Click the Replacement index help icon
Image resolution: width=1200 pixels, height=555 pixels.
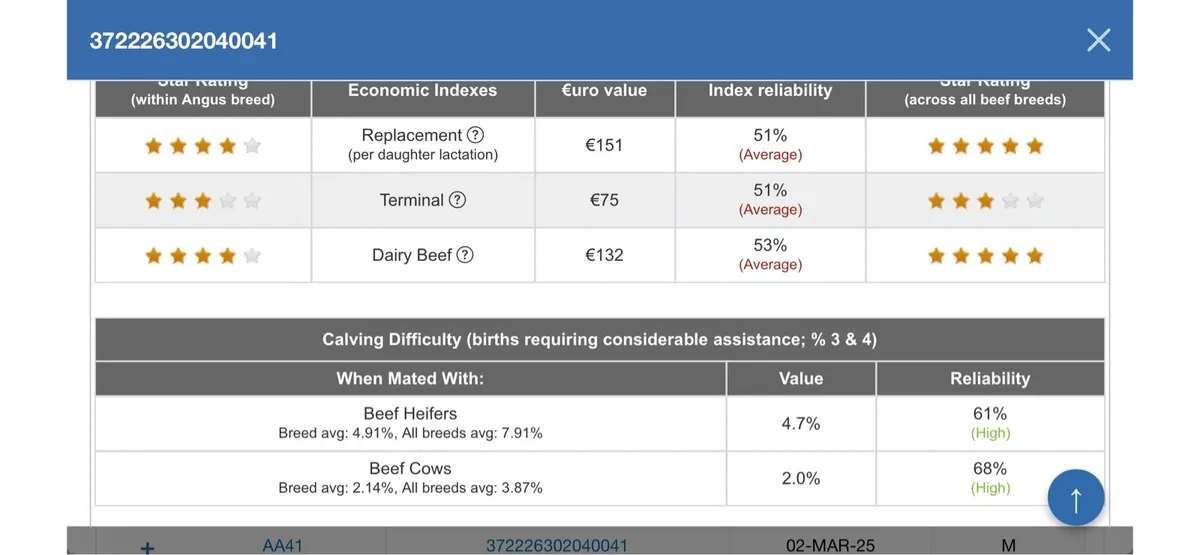(x=476, y=135)
